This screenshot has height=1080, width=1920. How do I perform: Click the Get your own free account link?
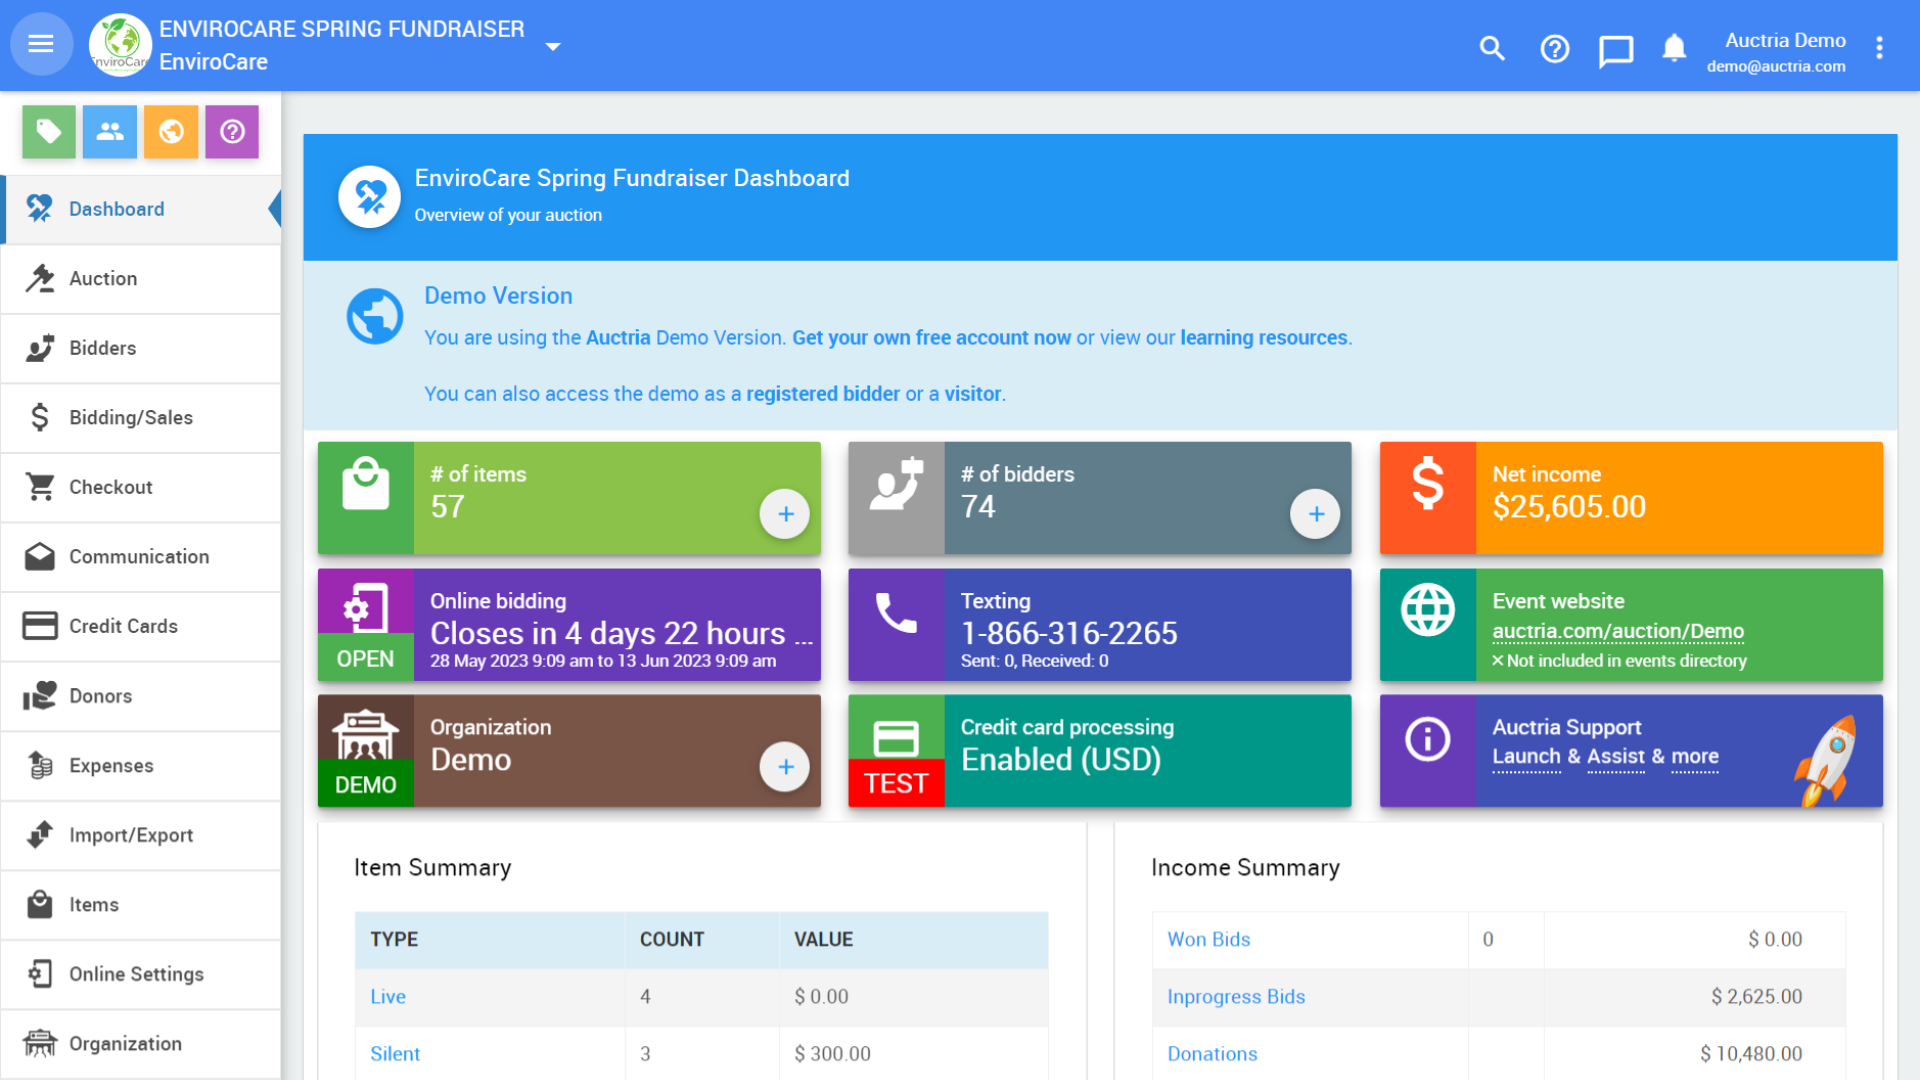(930, 338)
